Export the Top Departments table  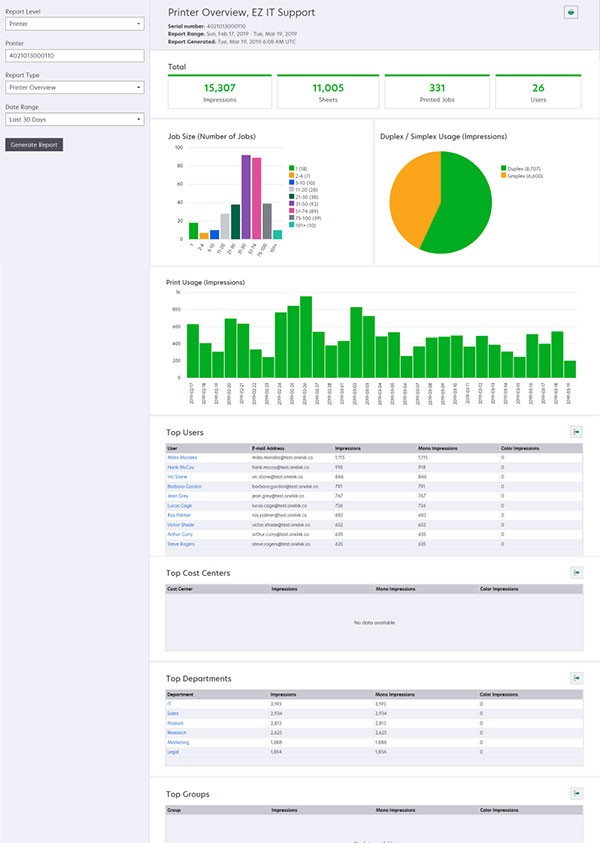point(576,677)
